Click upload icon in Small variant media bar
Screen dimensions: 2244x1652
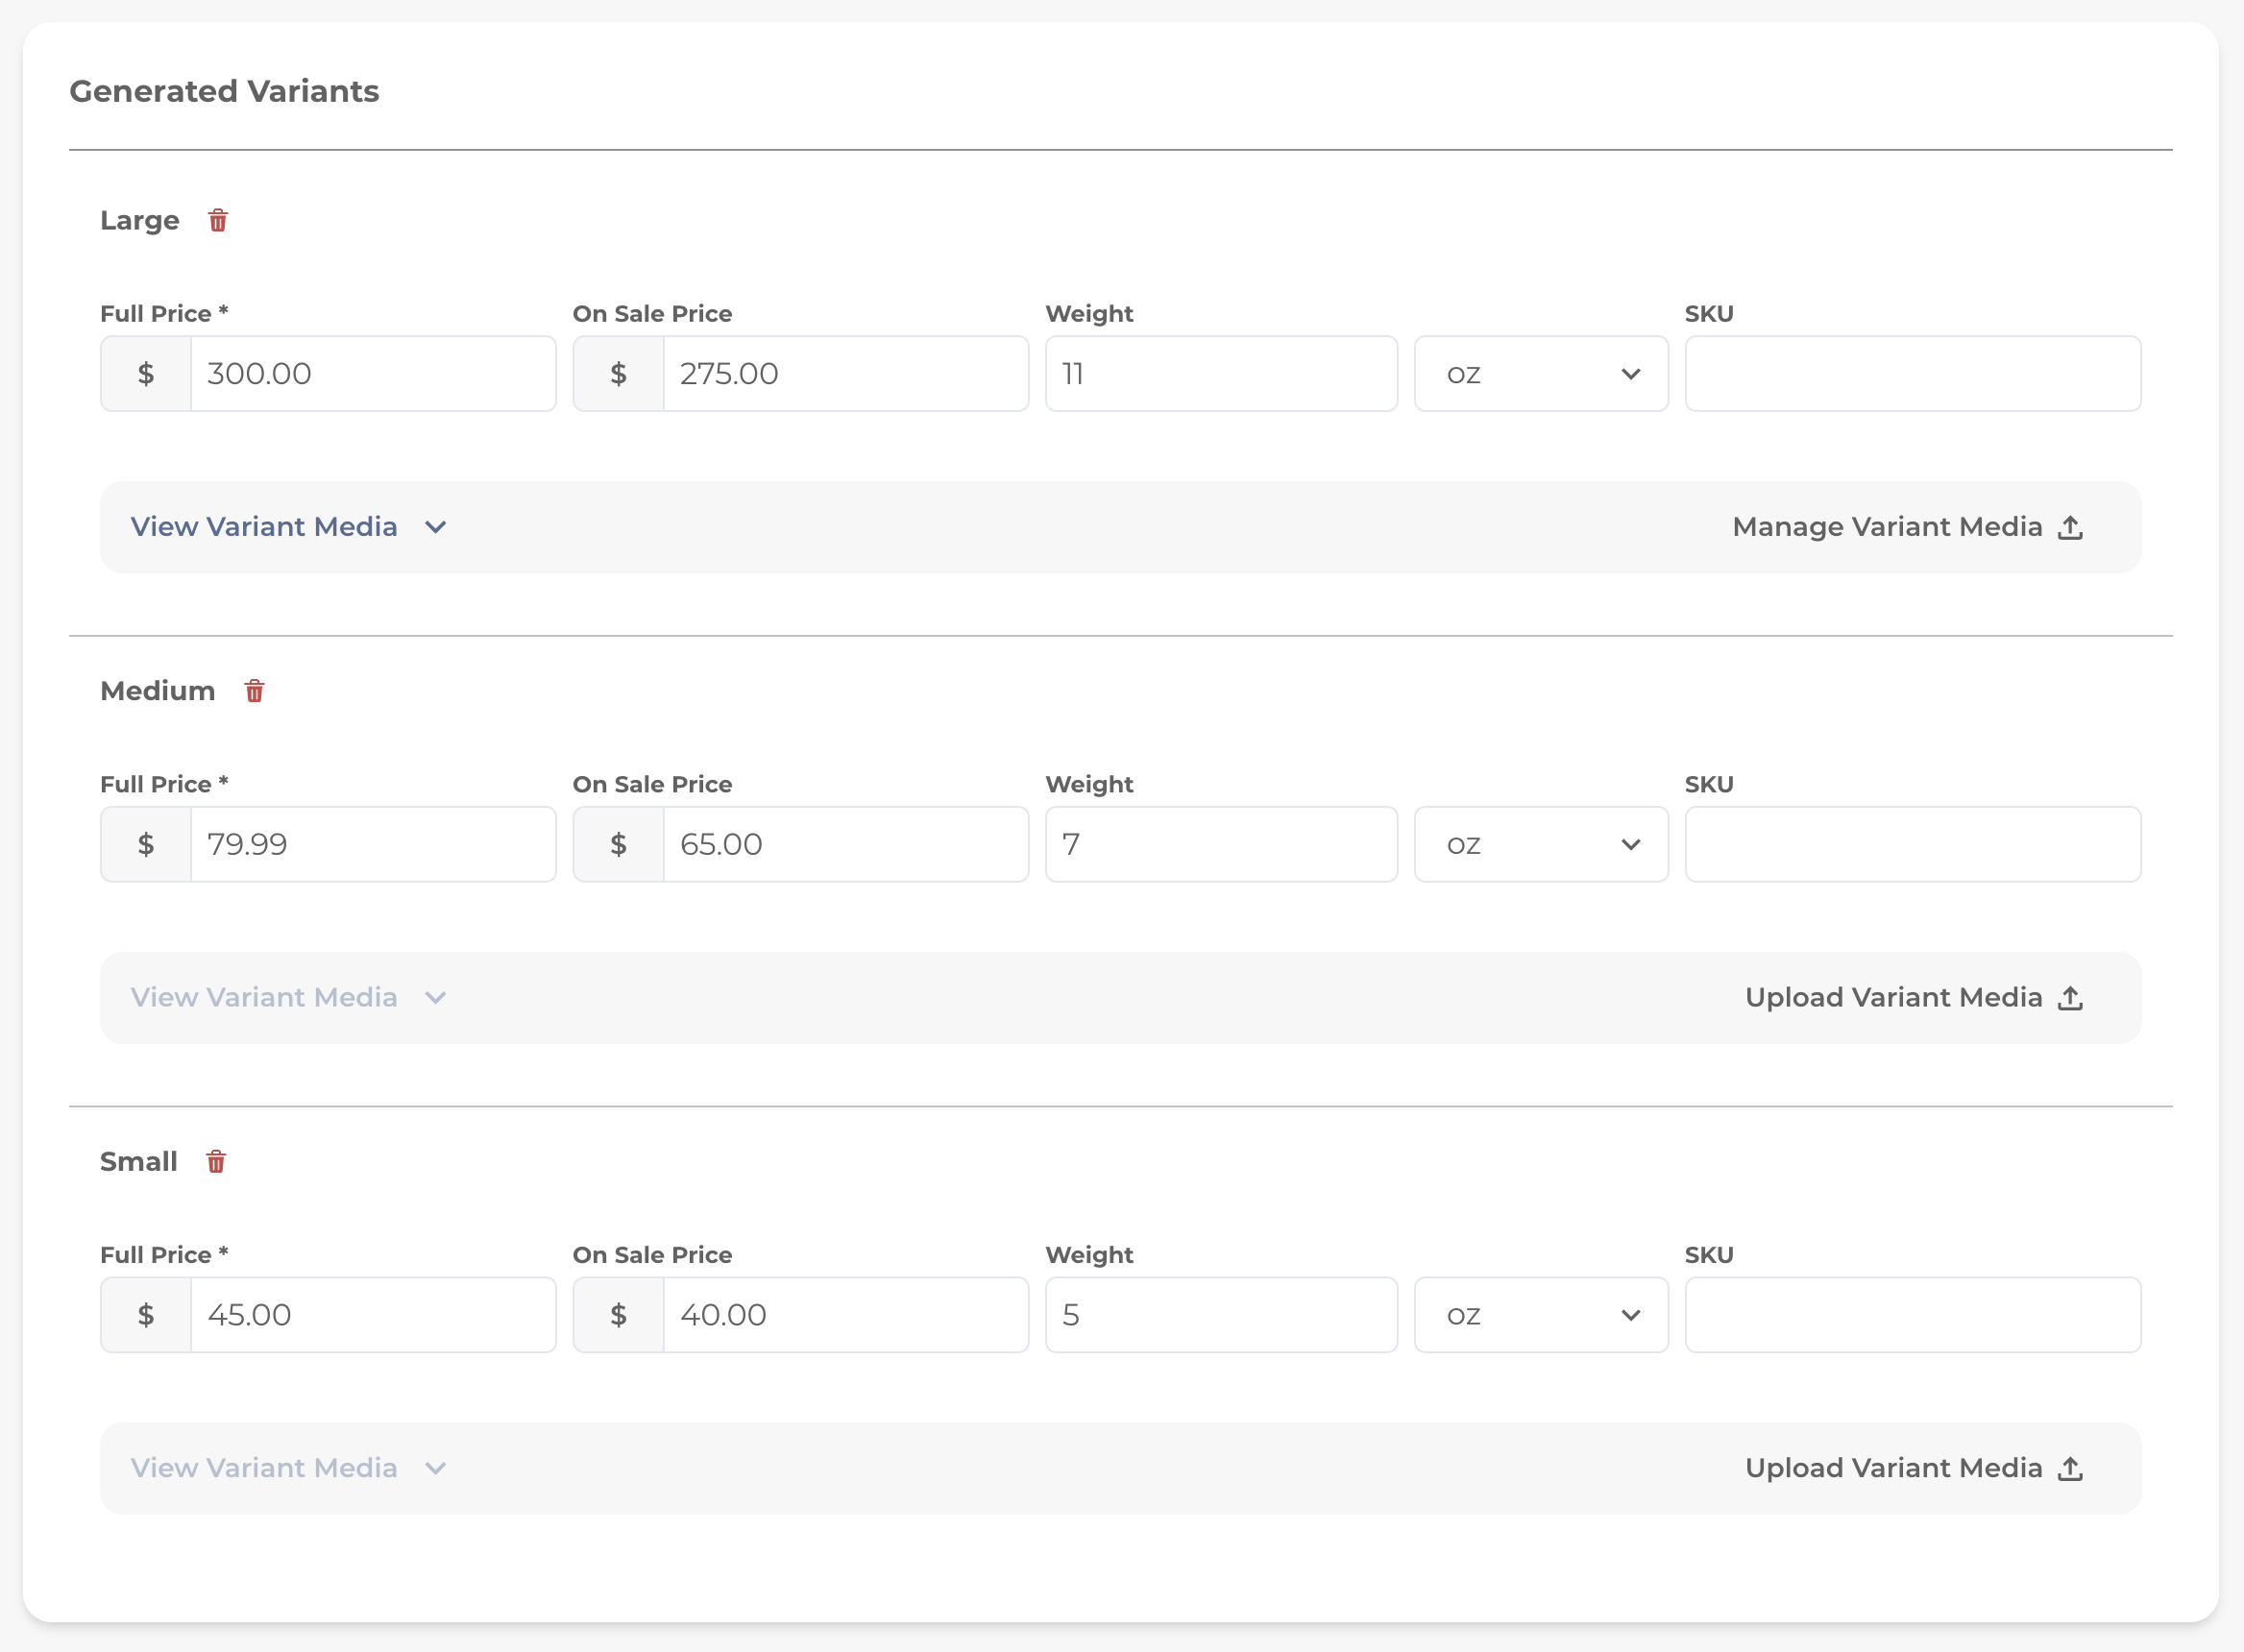tap(2070, 1468)
